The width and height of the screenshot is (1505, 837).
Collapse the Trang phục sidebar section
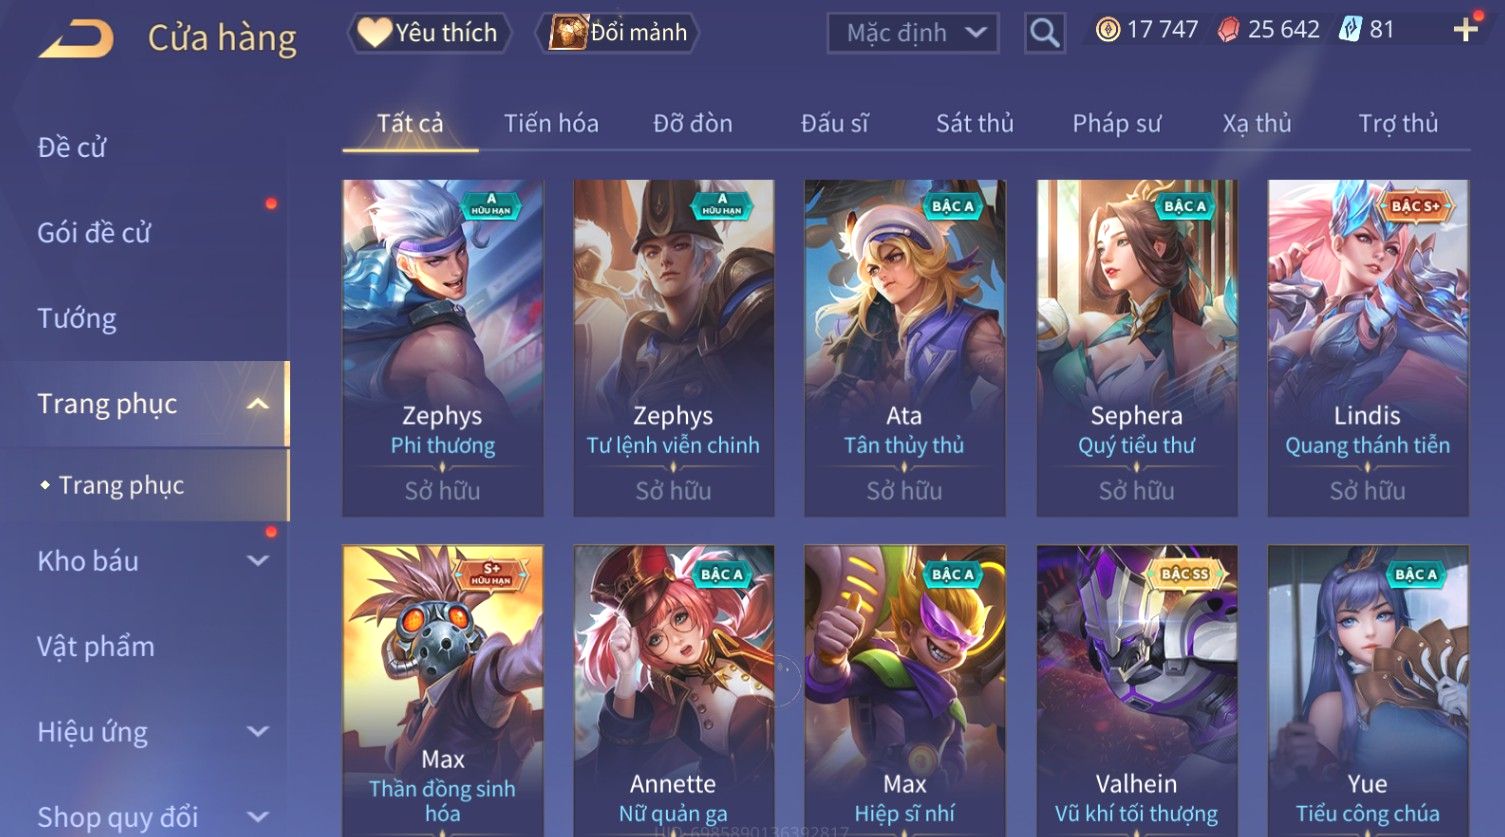point(257,404)
